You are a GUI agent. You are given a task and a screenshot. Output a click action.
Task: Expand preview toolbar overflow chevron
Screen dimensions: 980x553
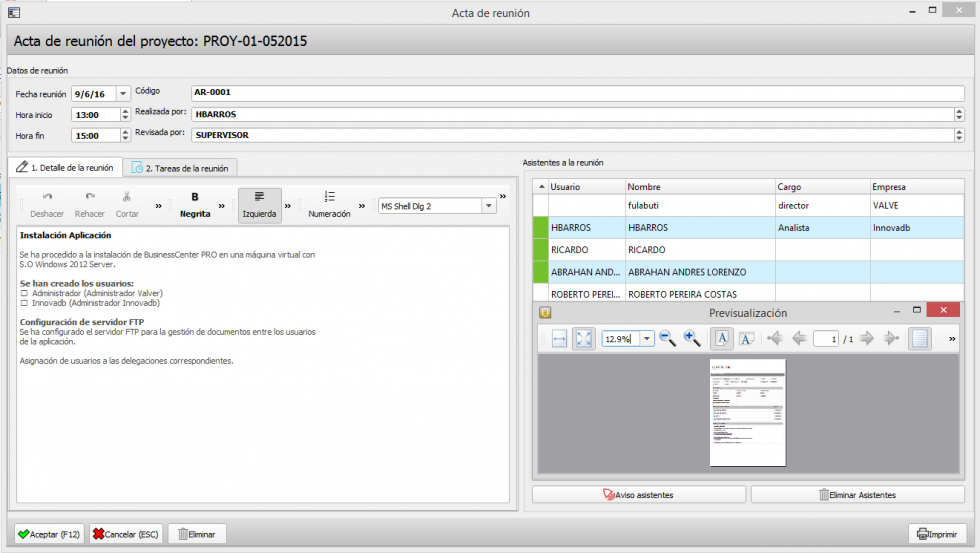[x=952, y=339]
